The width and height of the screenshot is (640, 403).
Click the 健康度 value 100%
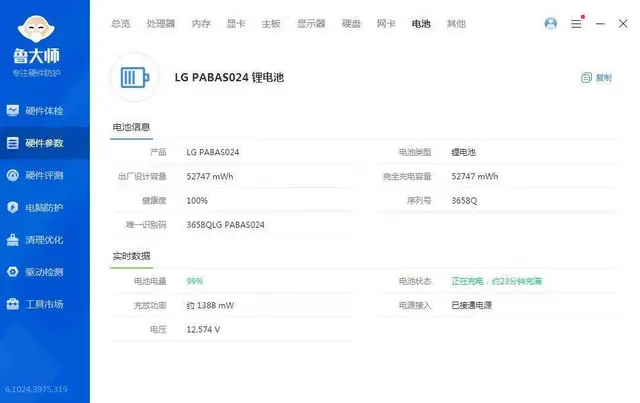197,200
